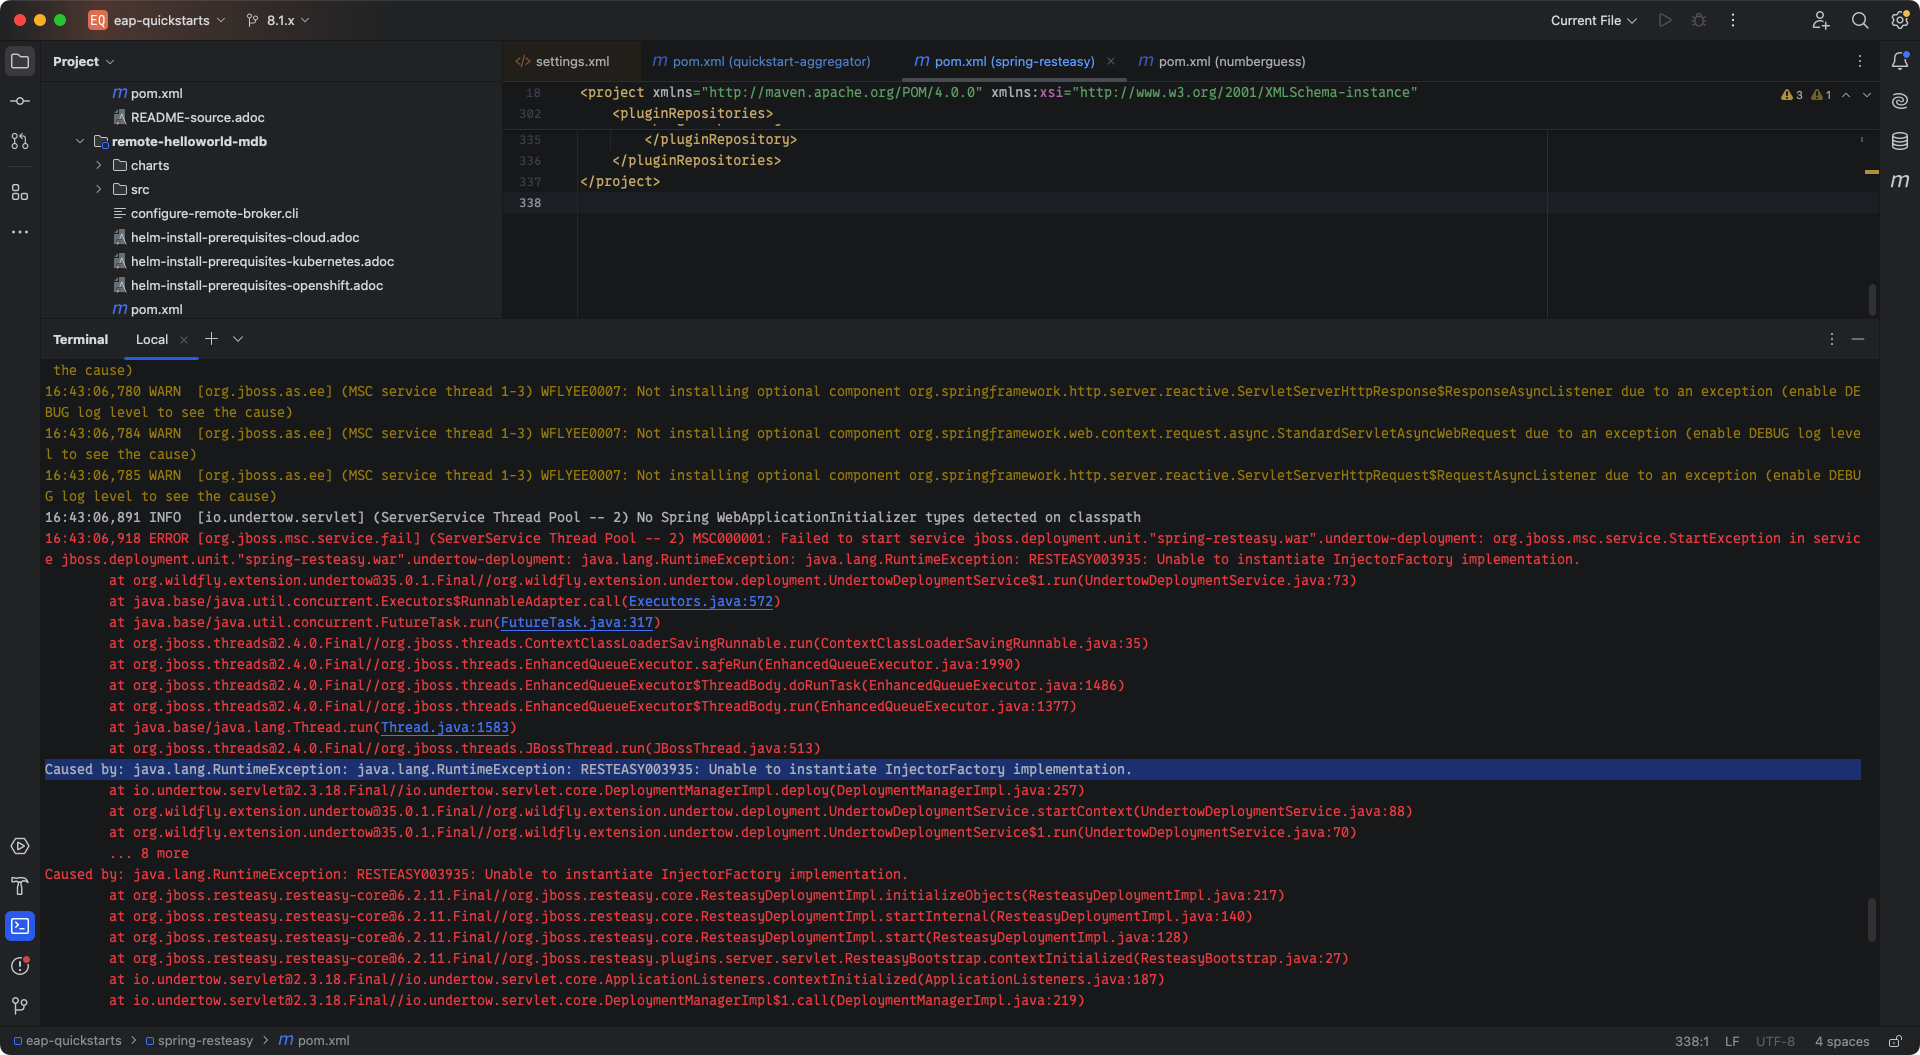Click the terminal vertical scrollbar
The height and width of the screenshot is (1055, 1920).
click(1871, 919)
